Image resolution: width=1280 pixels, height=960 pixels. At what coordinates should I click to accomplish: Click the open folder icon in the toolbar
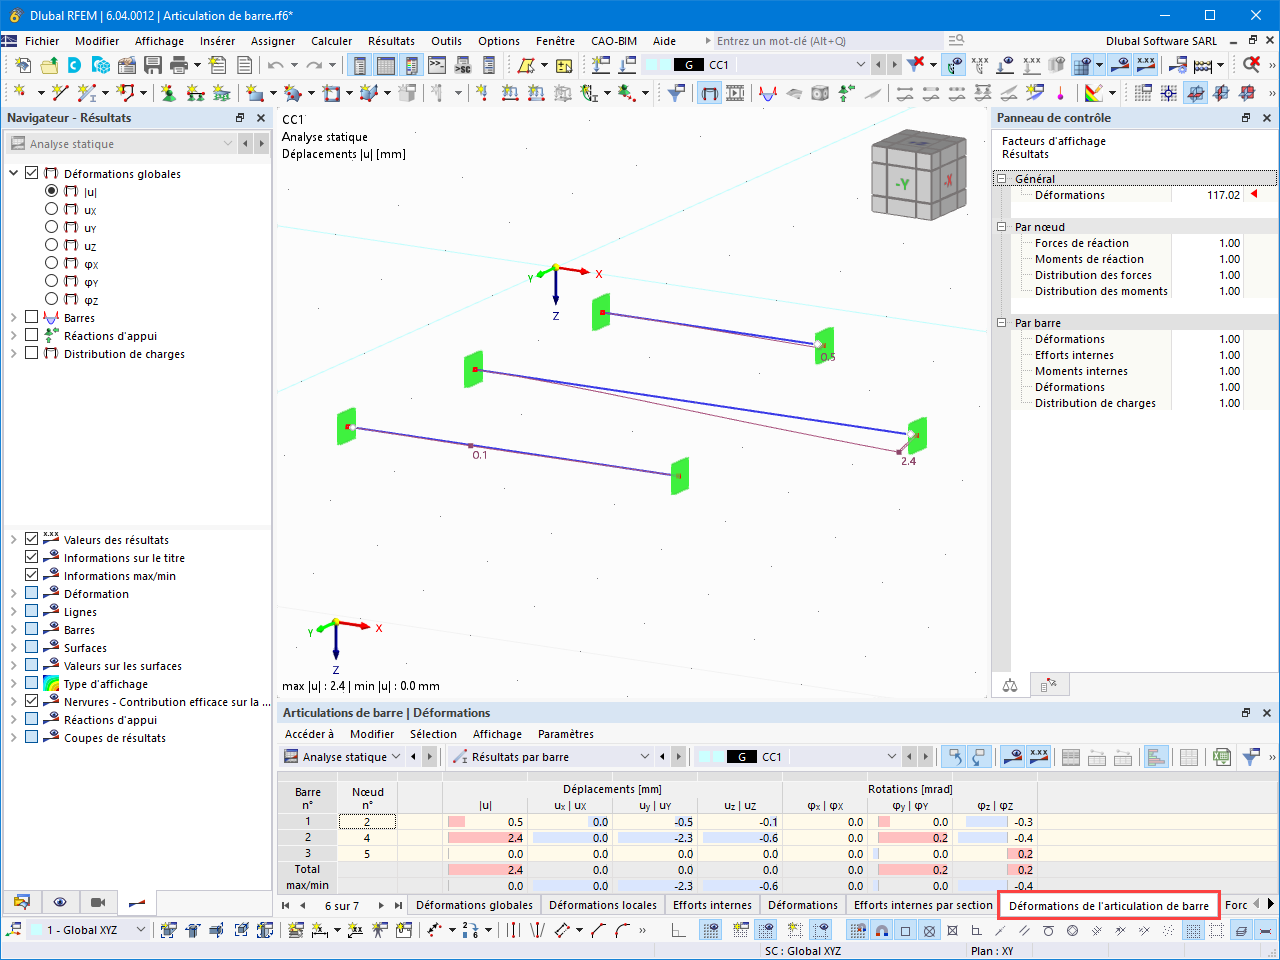pyautogui.click(x=49, y=65)
